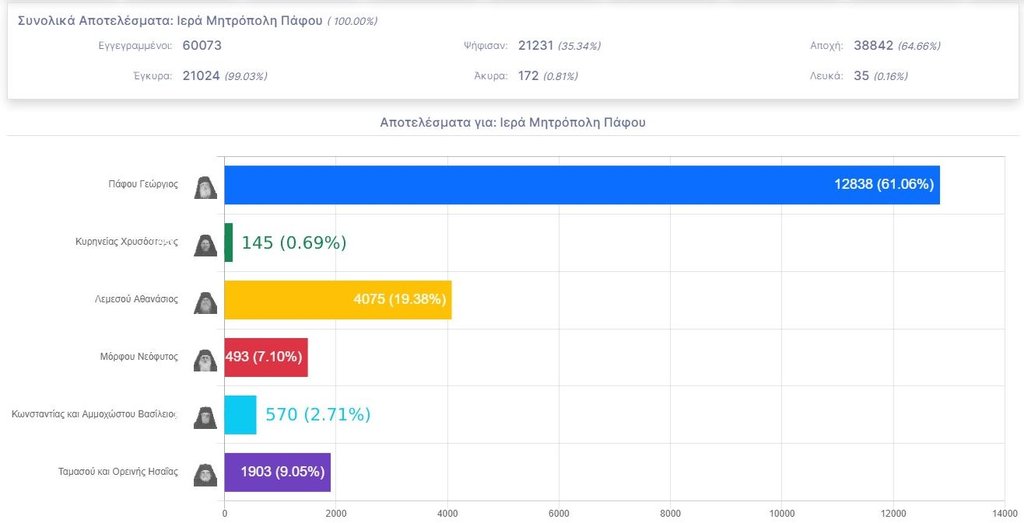Click the chart title Αποτελέσματα για: Ιερά Μητρόπολη Πάφου

tap(513, 123)
